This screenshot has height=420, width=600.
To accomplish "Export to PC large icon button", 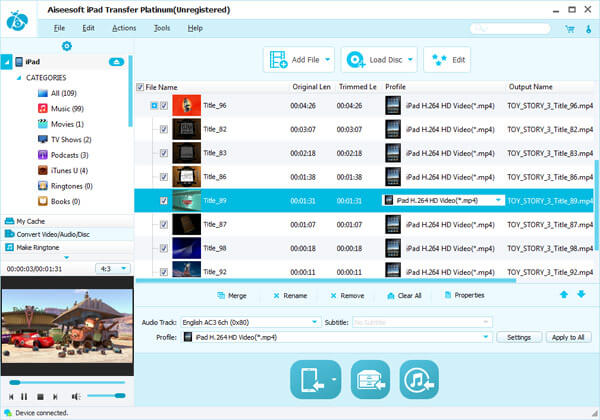I will (370, 379).
